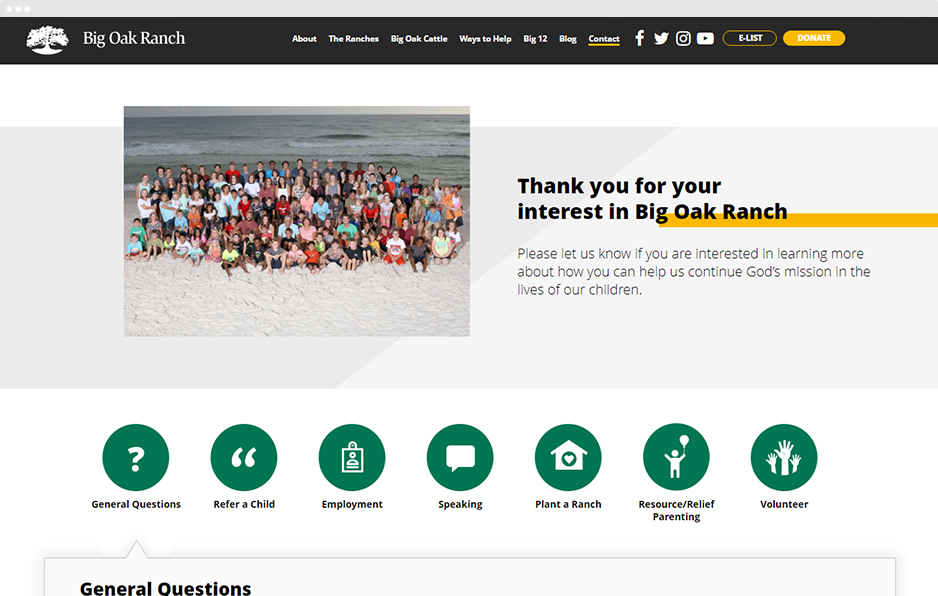Click the Refer a Child label

(244, 504)
